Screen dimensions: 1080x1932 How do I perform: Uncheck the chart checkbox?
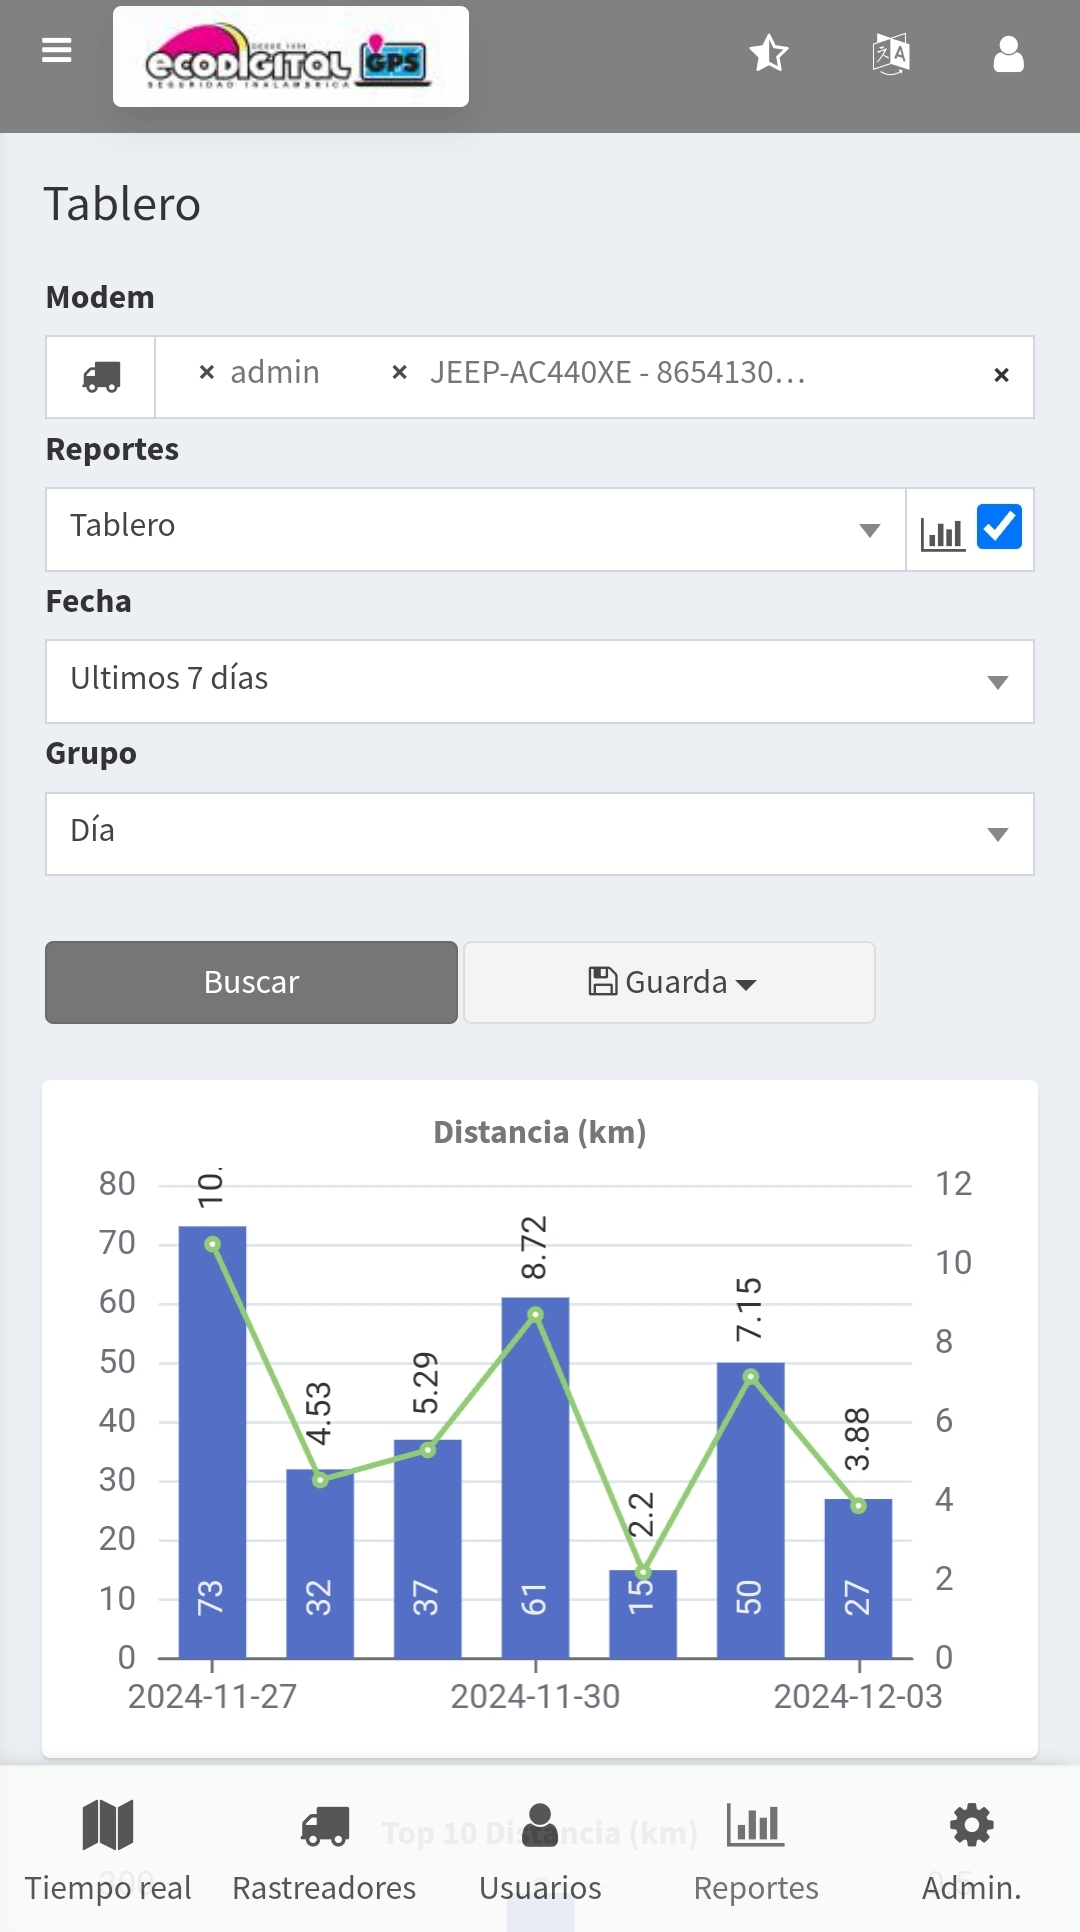(999, 527)
